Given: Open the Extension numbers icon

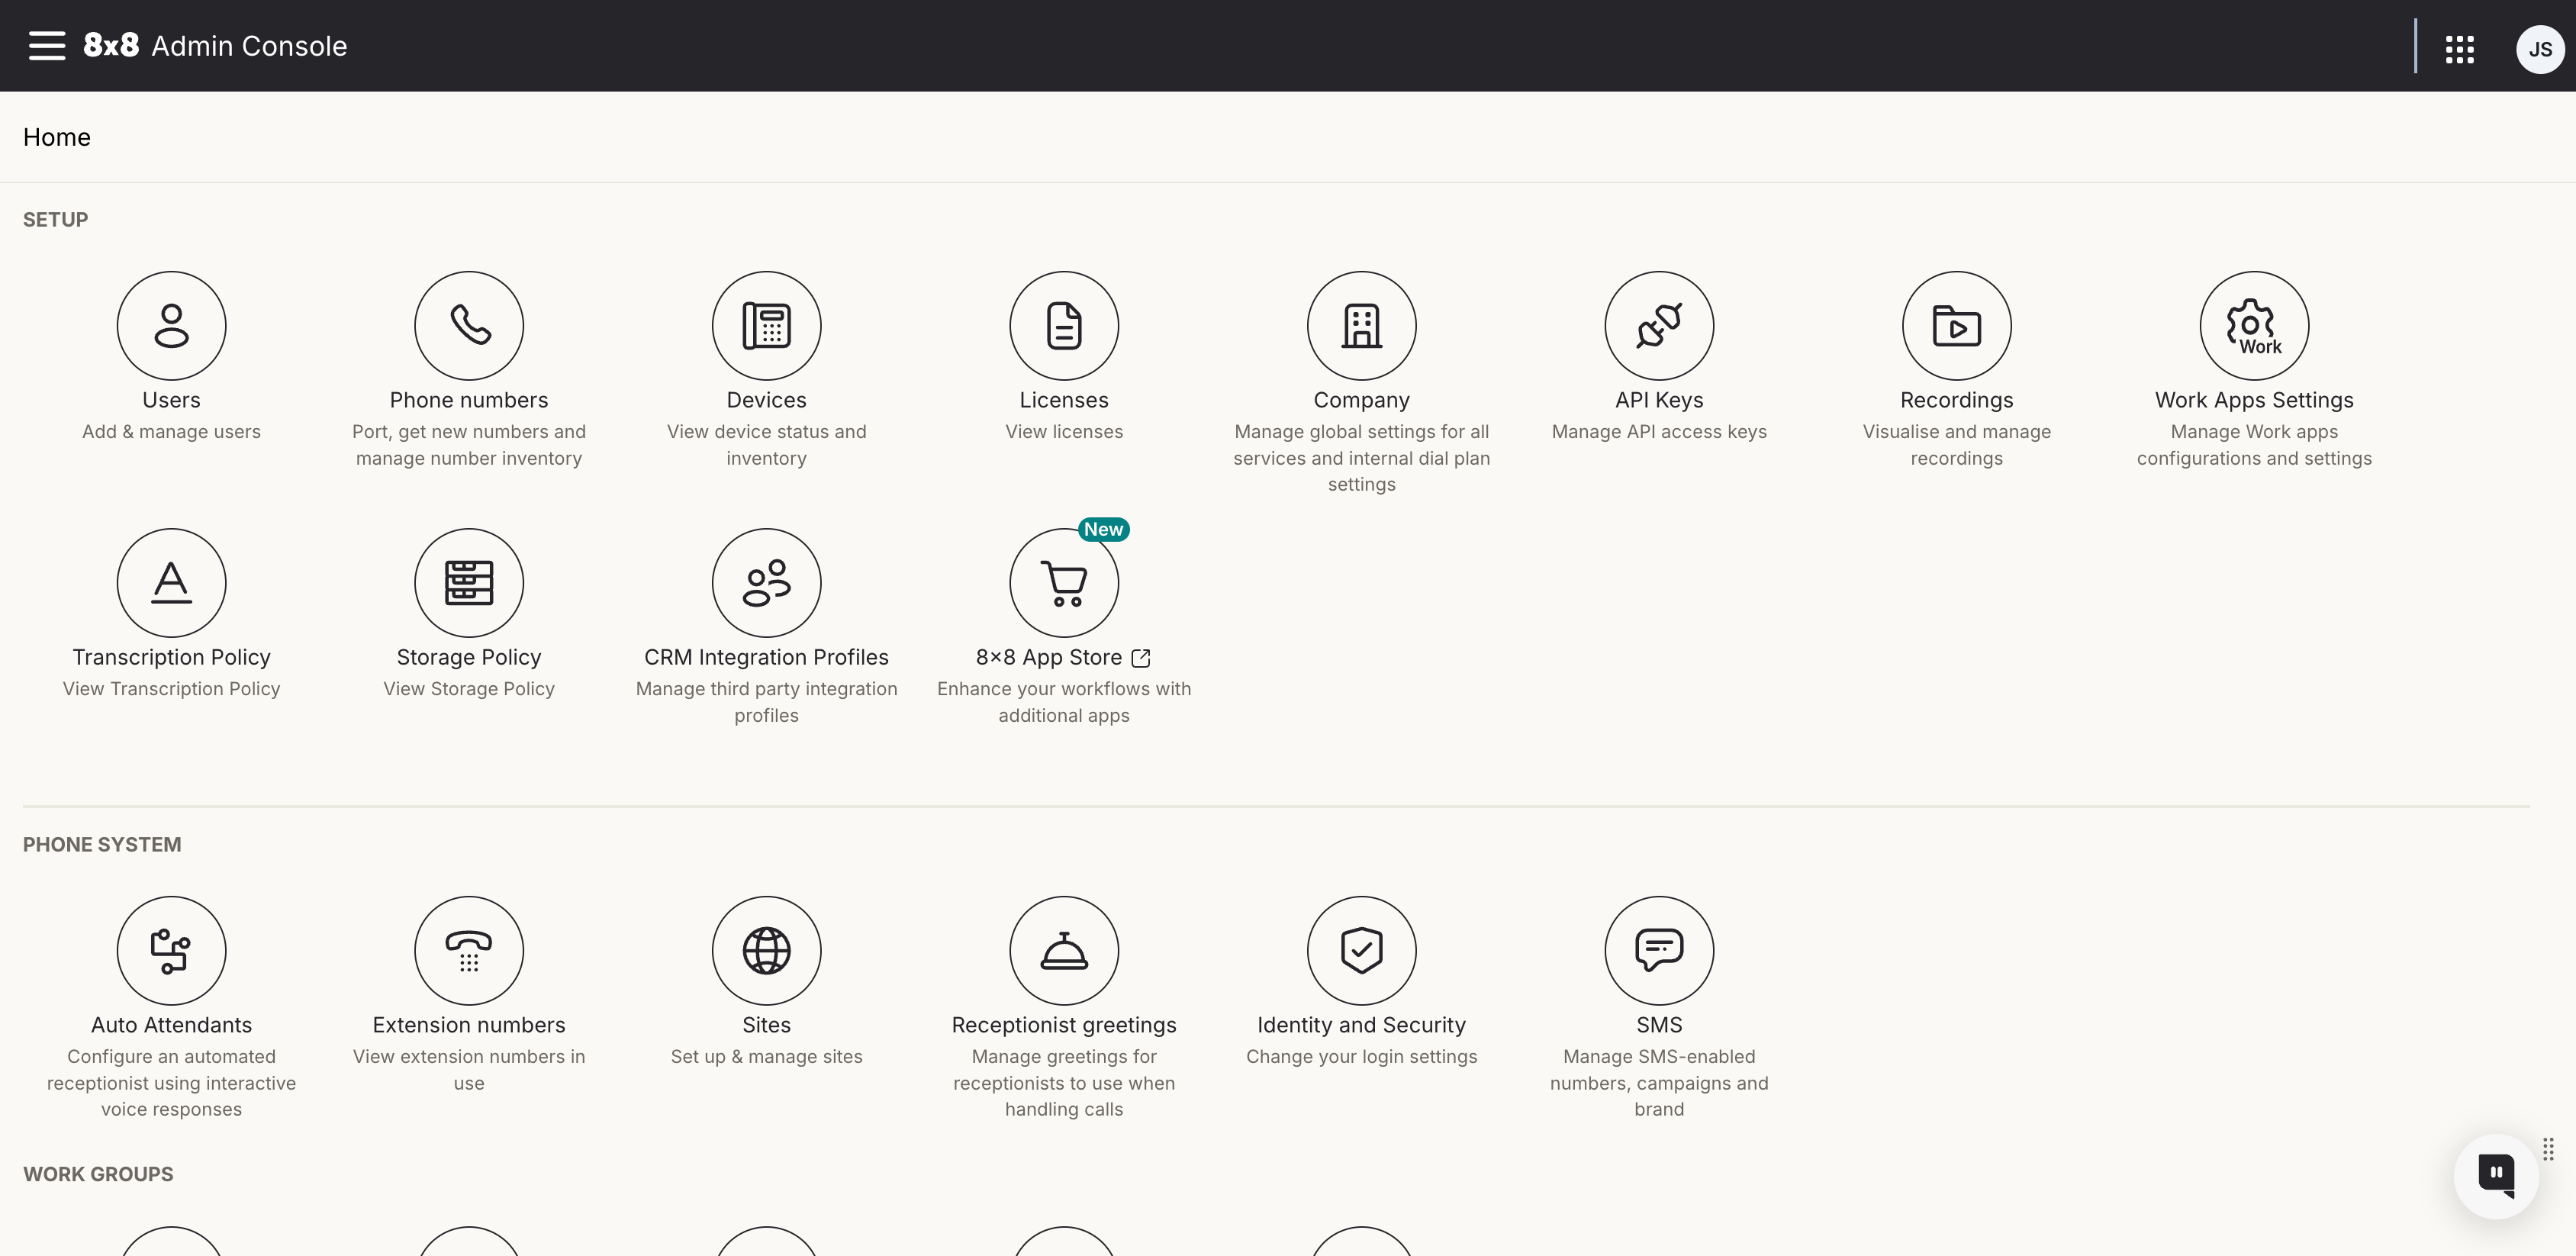Looking at the screenshot, I should 469,951.
